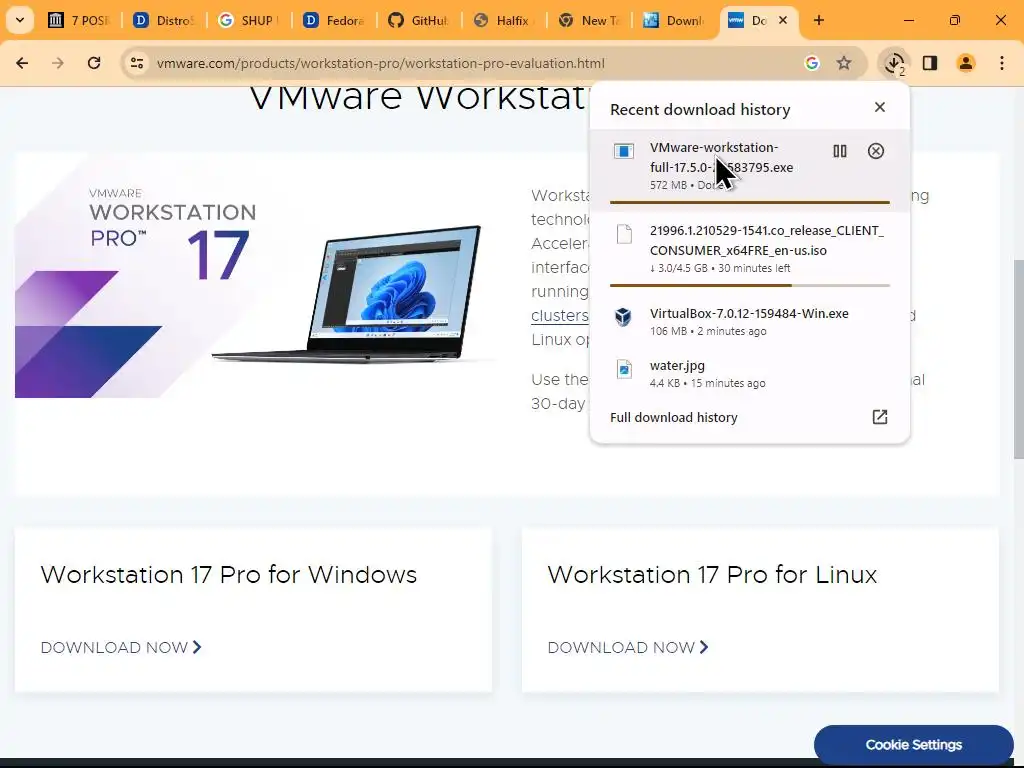
Task: Open Full download history external icon
Action: (880, 417)
